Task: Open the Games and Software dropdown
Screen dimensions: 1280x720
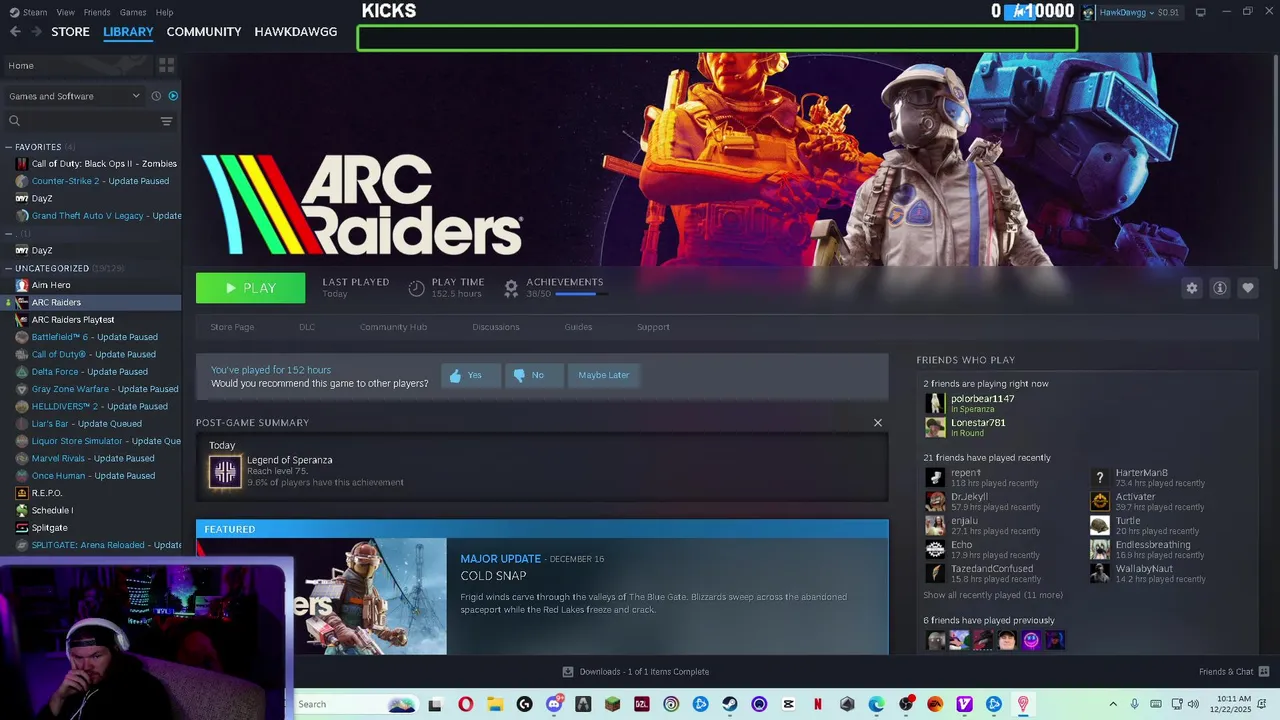Action: [74, 96]
